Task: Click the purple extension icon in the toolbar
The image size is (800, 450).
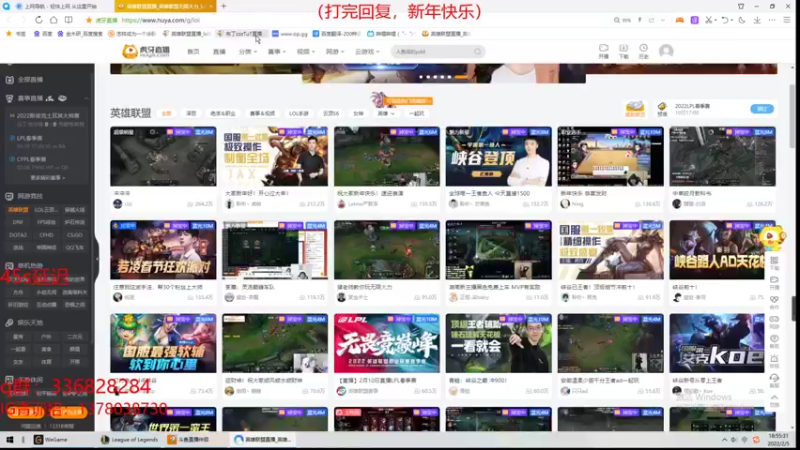Action: coord(694,20)
